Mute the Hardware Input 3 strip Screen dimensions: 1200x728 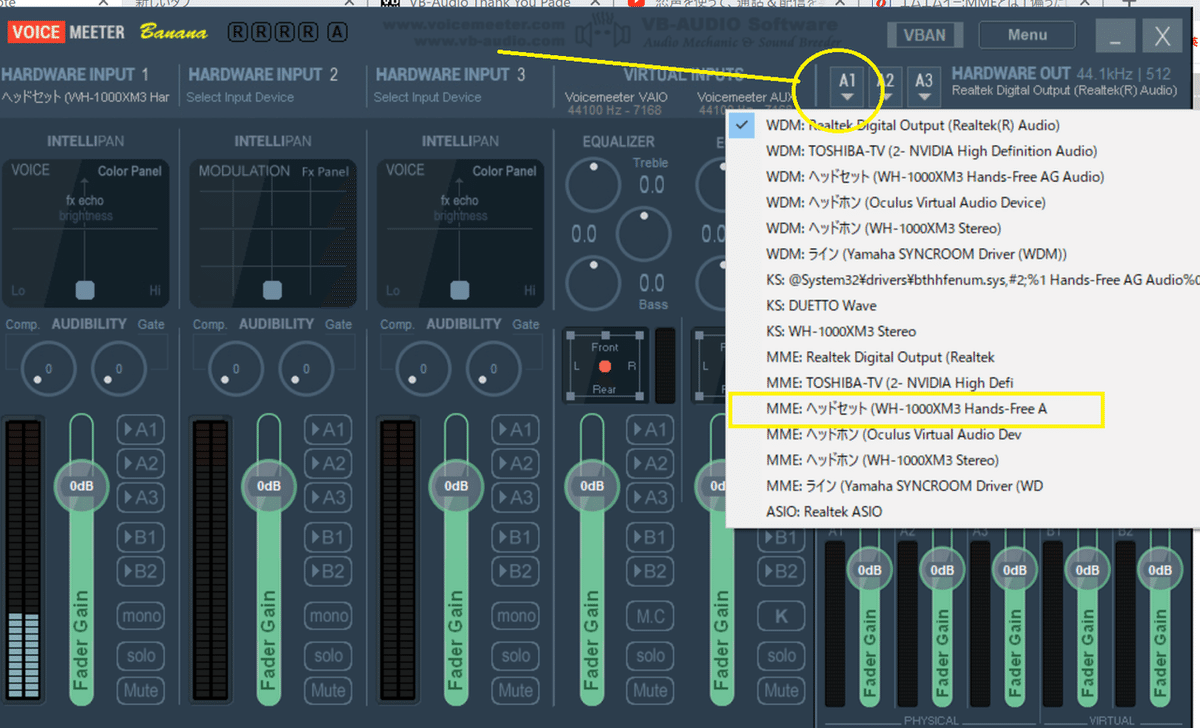[514, 690]
